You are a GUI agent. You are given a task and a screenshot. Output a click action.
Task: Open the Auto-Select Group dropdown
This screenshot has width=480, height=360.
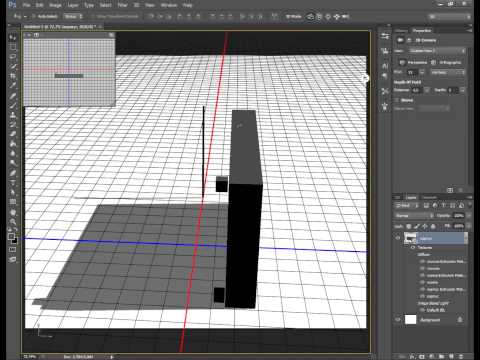[x=73, y=16]
